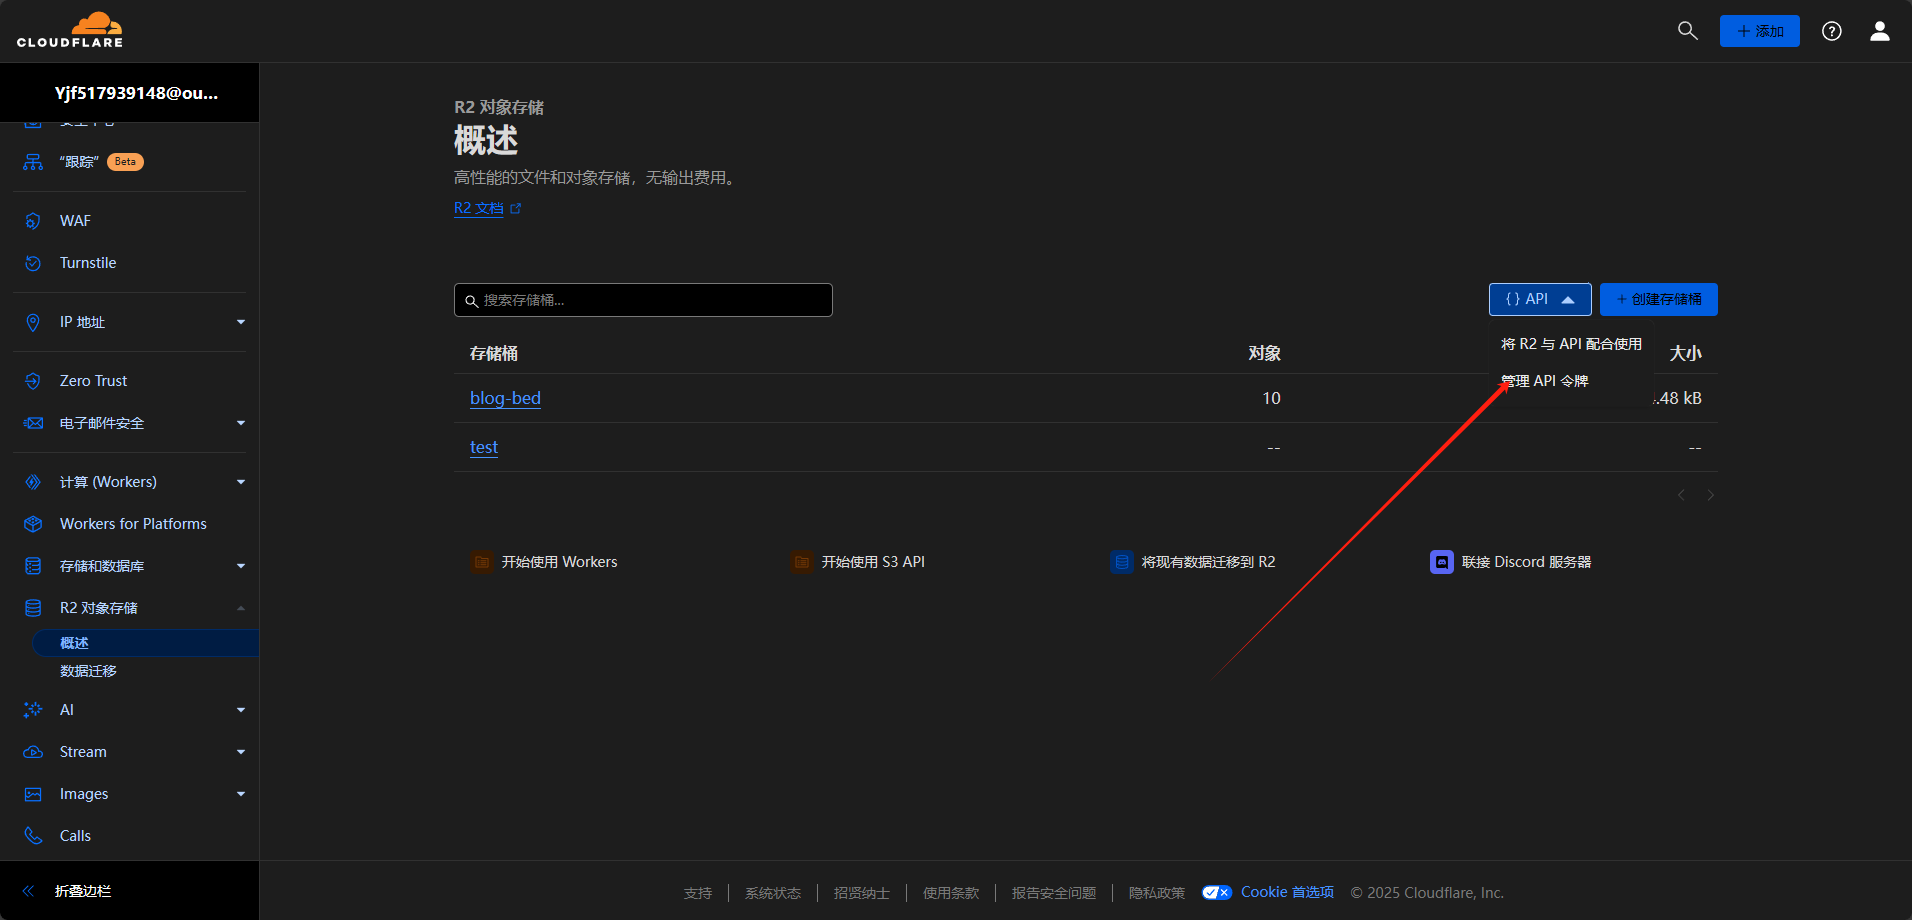This screenshot has width=1912, height=920.
Task: Click the Zero Trust icon
Action: [x=33, y=381]
